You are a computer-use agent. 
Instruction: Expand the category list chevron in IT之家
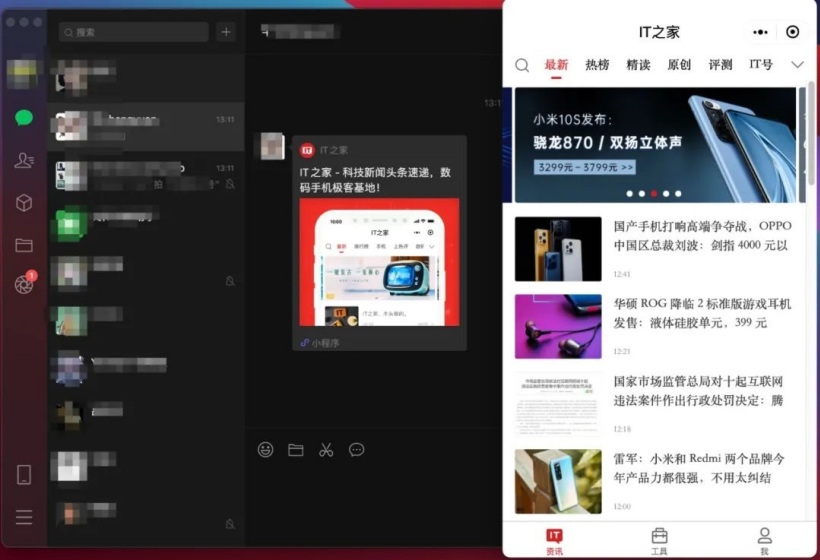coord(797,65)
